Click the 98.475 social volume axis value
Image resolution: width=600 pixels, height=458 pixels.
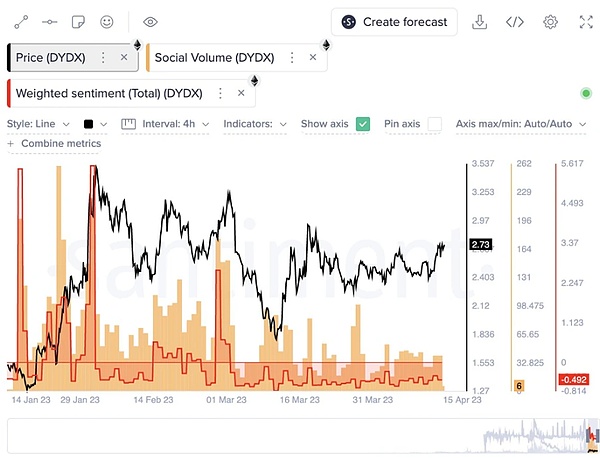tap(530, 306)
